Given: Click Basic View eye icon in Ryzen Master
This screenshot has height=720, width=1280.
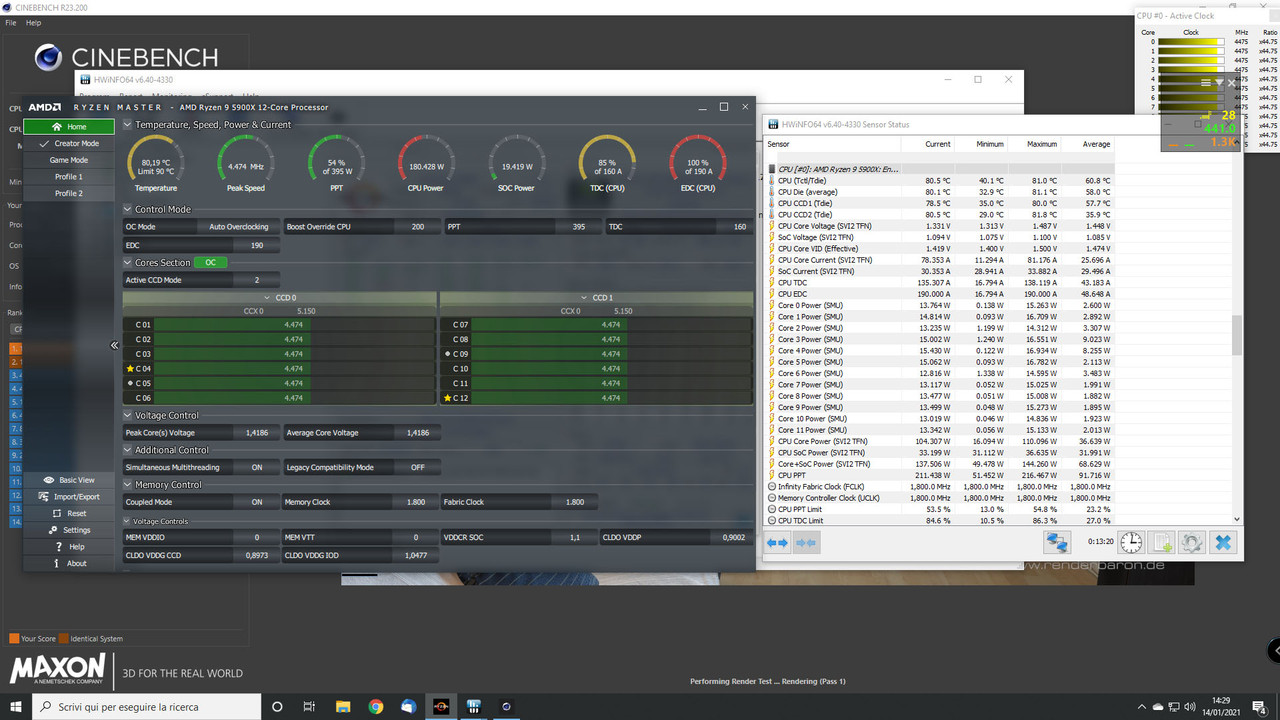Looking at the screenshot, I should (x=47, y=480).
